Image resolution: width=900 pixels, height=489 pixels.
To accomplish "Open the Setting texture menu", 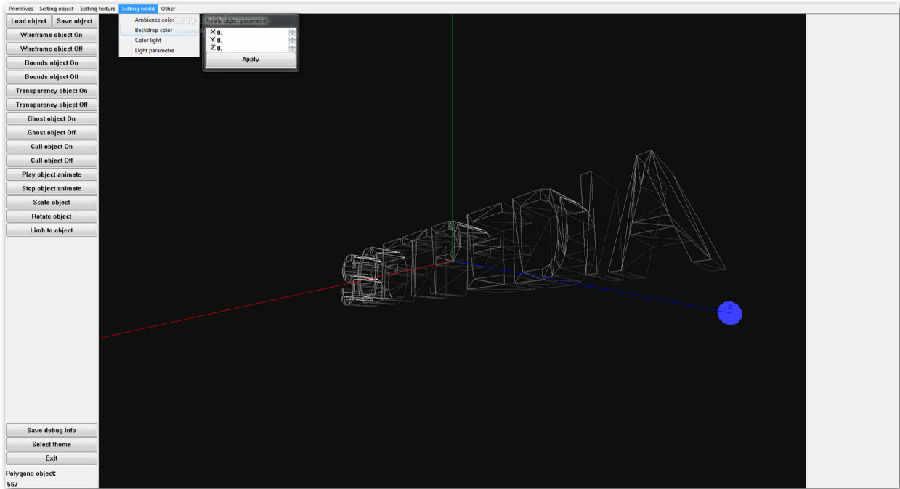I will [x=98, y=9].
